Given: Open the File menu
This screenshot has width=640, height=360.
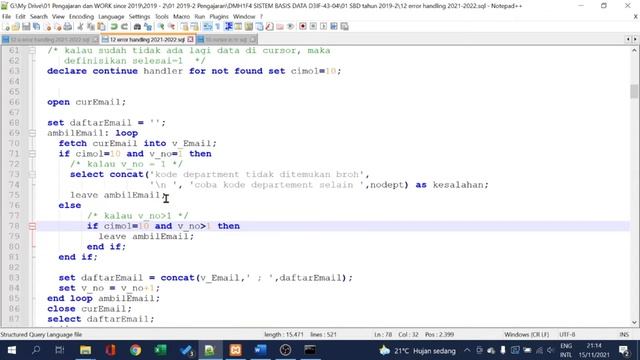Looking at the screenshot, I should (x=6, y=16).
